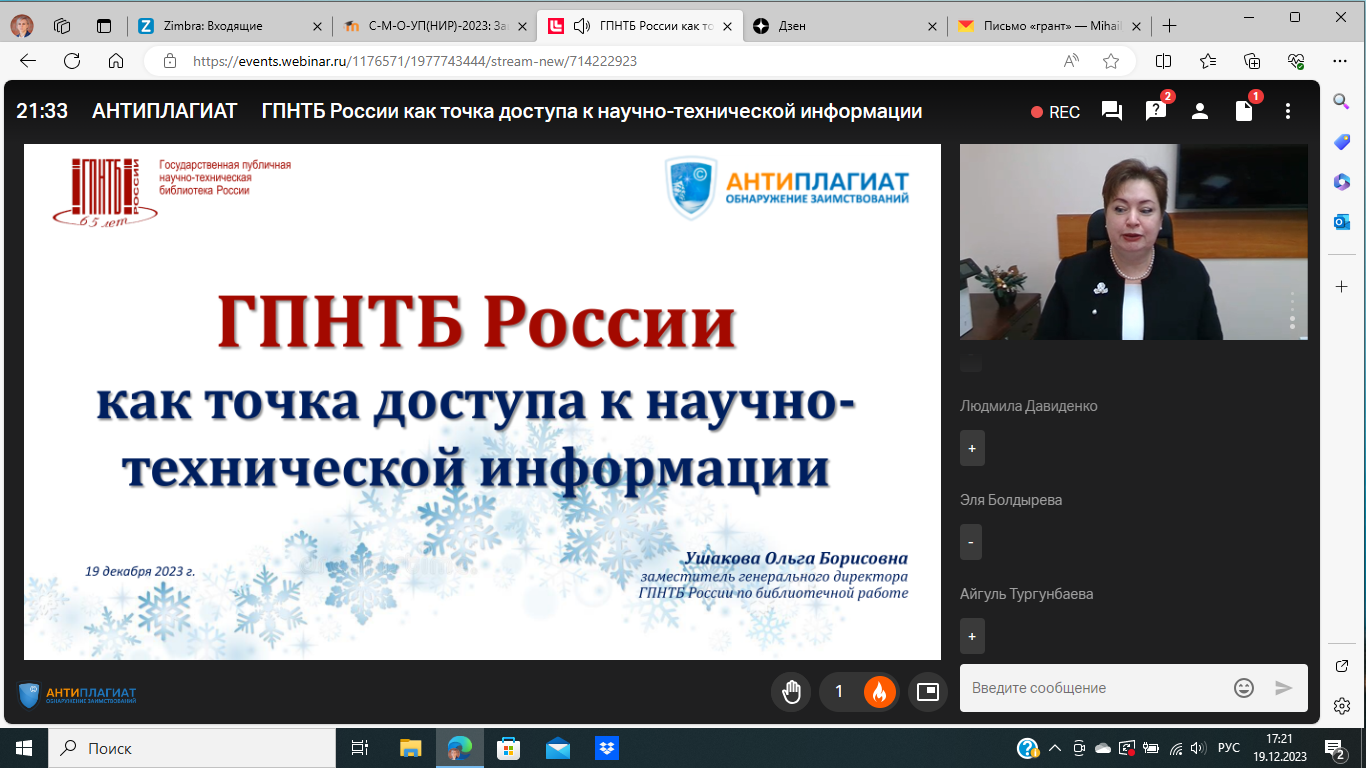
Task: Open the favorites list
Action: [x=1207, y=61]
